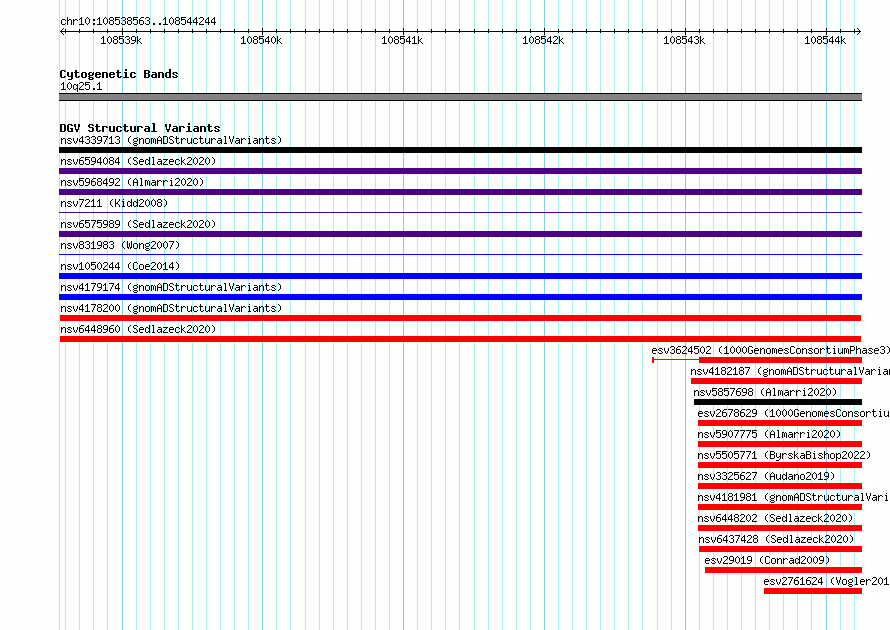The height and width of the screenshot is (630, 890).
Task: Click red bar under esv2678629
Action: (780, 423)
